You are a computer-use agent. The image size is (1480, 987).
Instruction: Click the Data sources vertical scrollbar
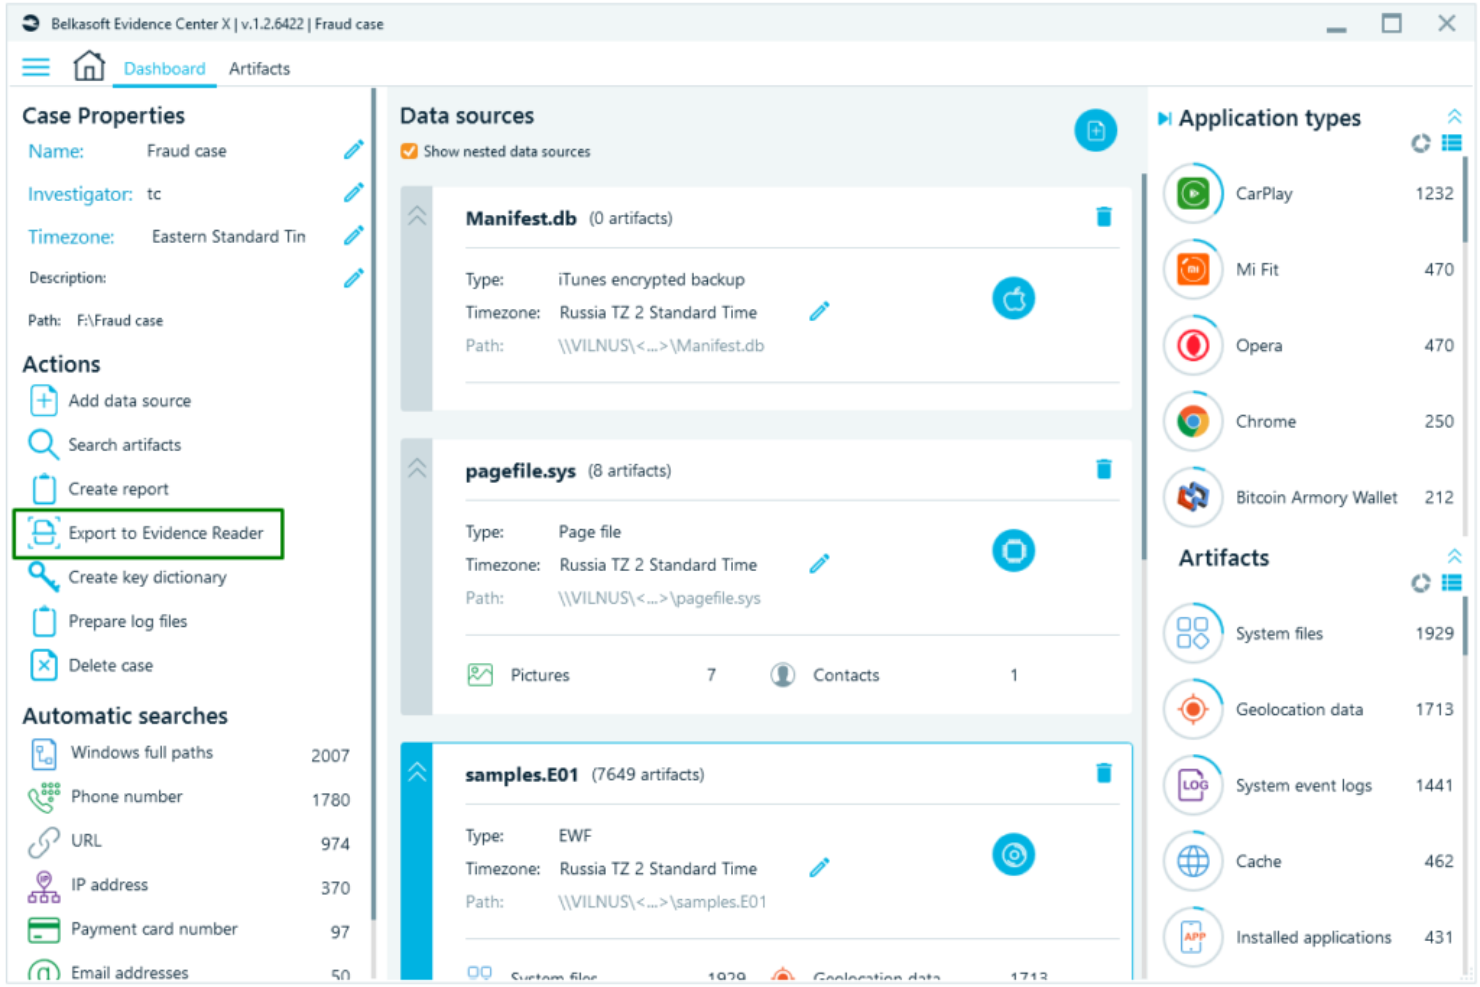1144,367
